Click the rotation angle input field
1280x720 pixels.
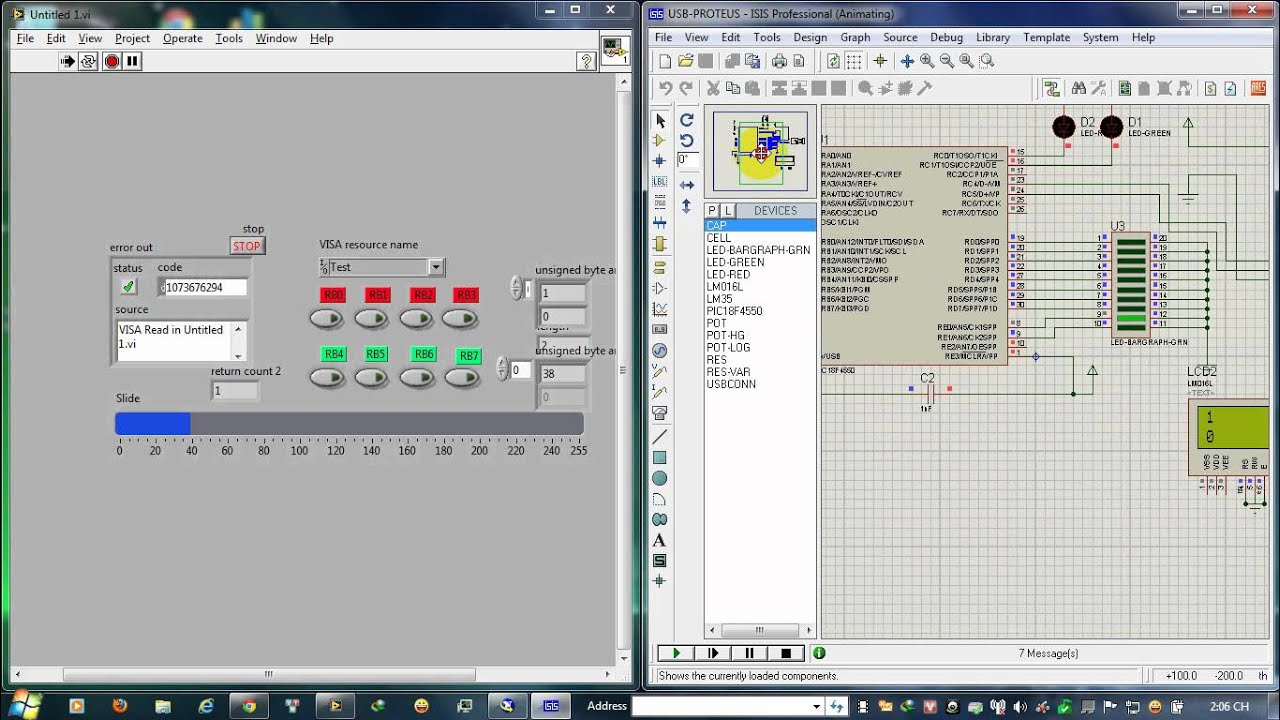[x=686, y=159]
